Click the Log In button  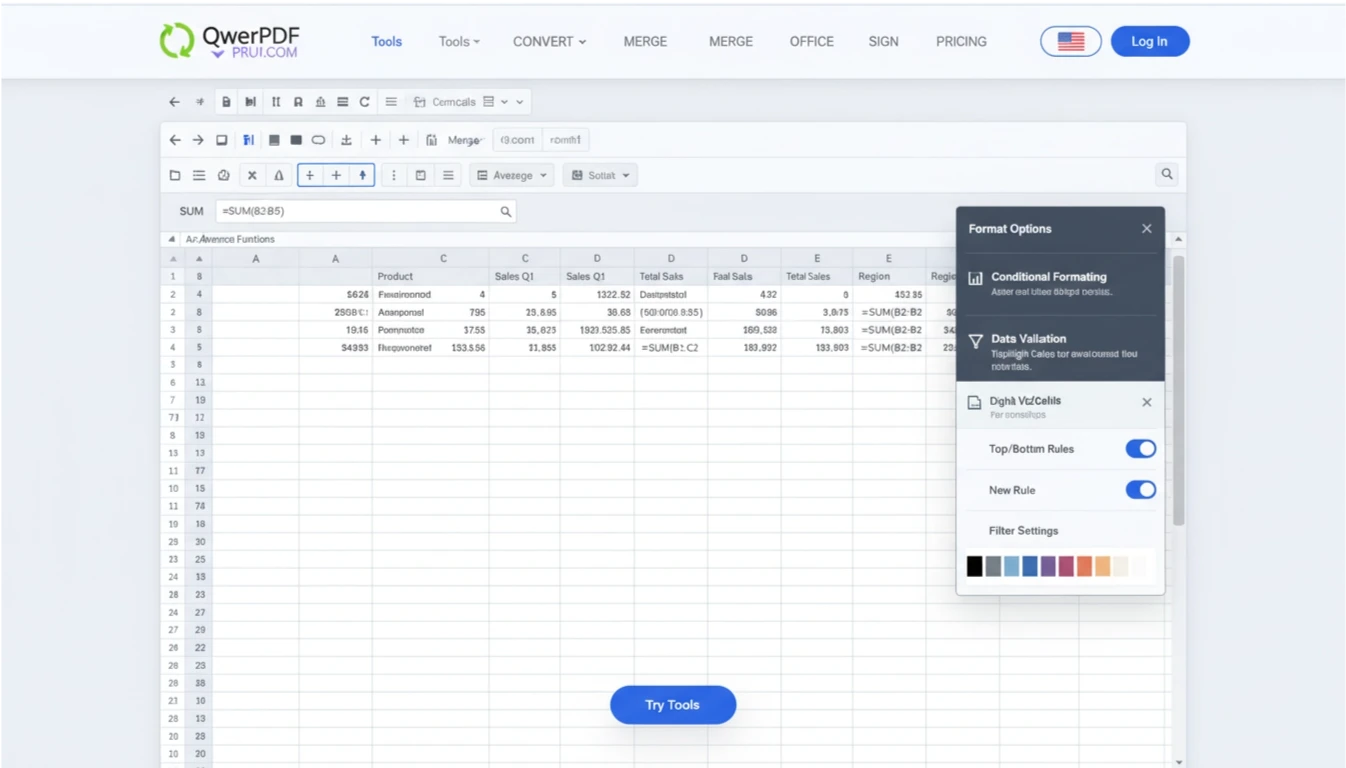coord(1150,41)
